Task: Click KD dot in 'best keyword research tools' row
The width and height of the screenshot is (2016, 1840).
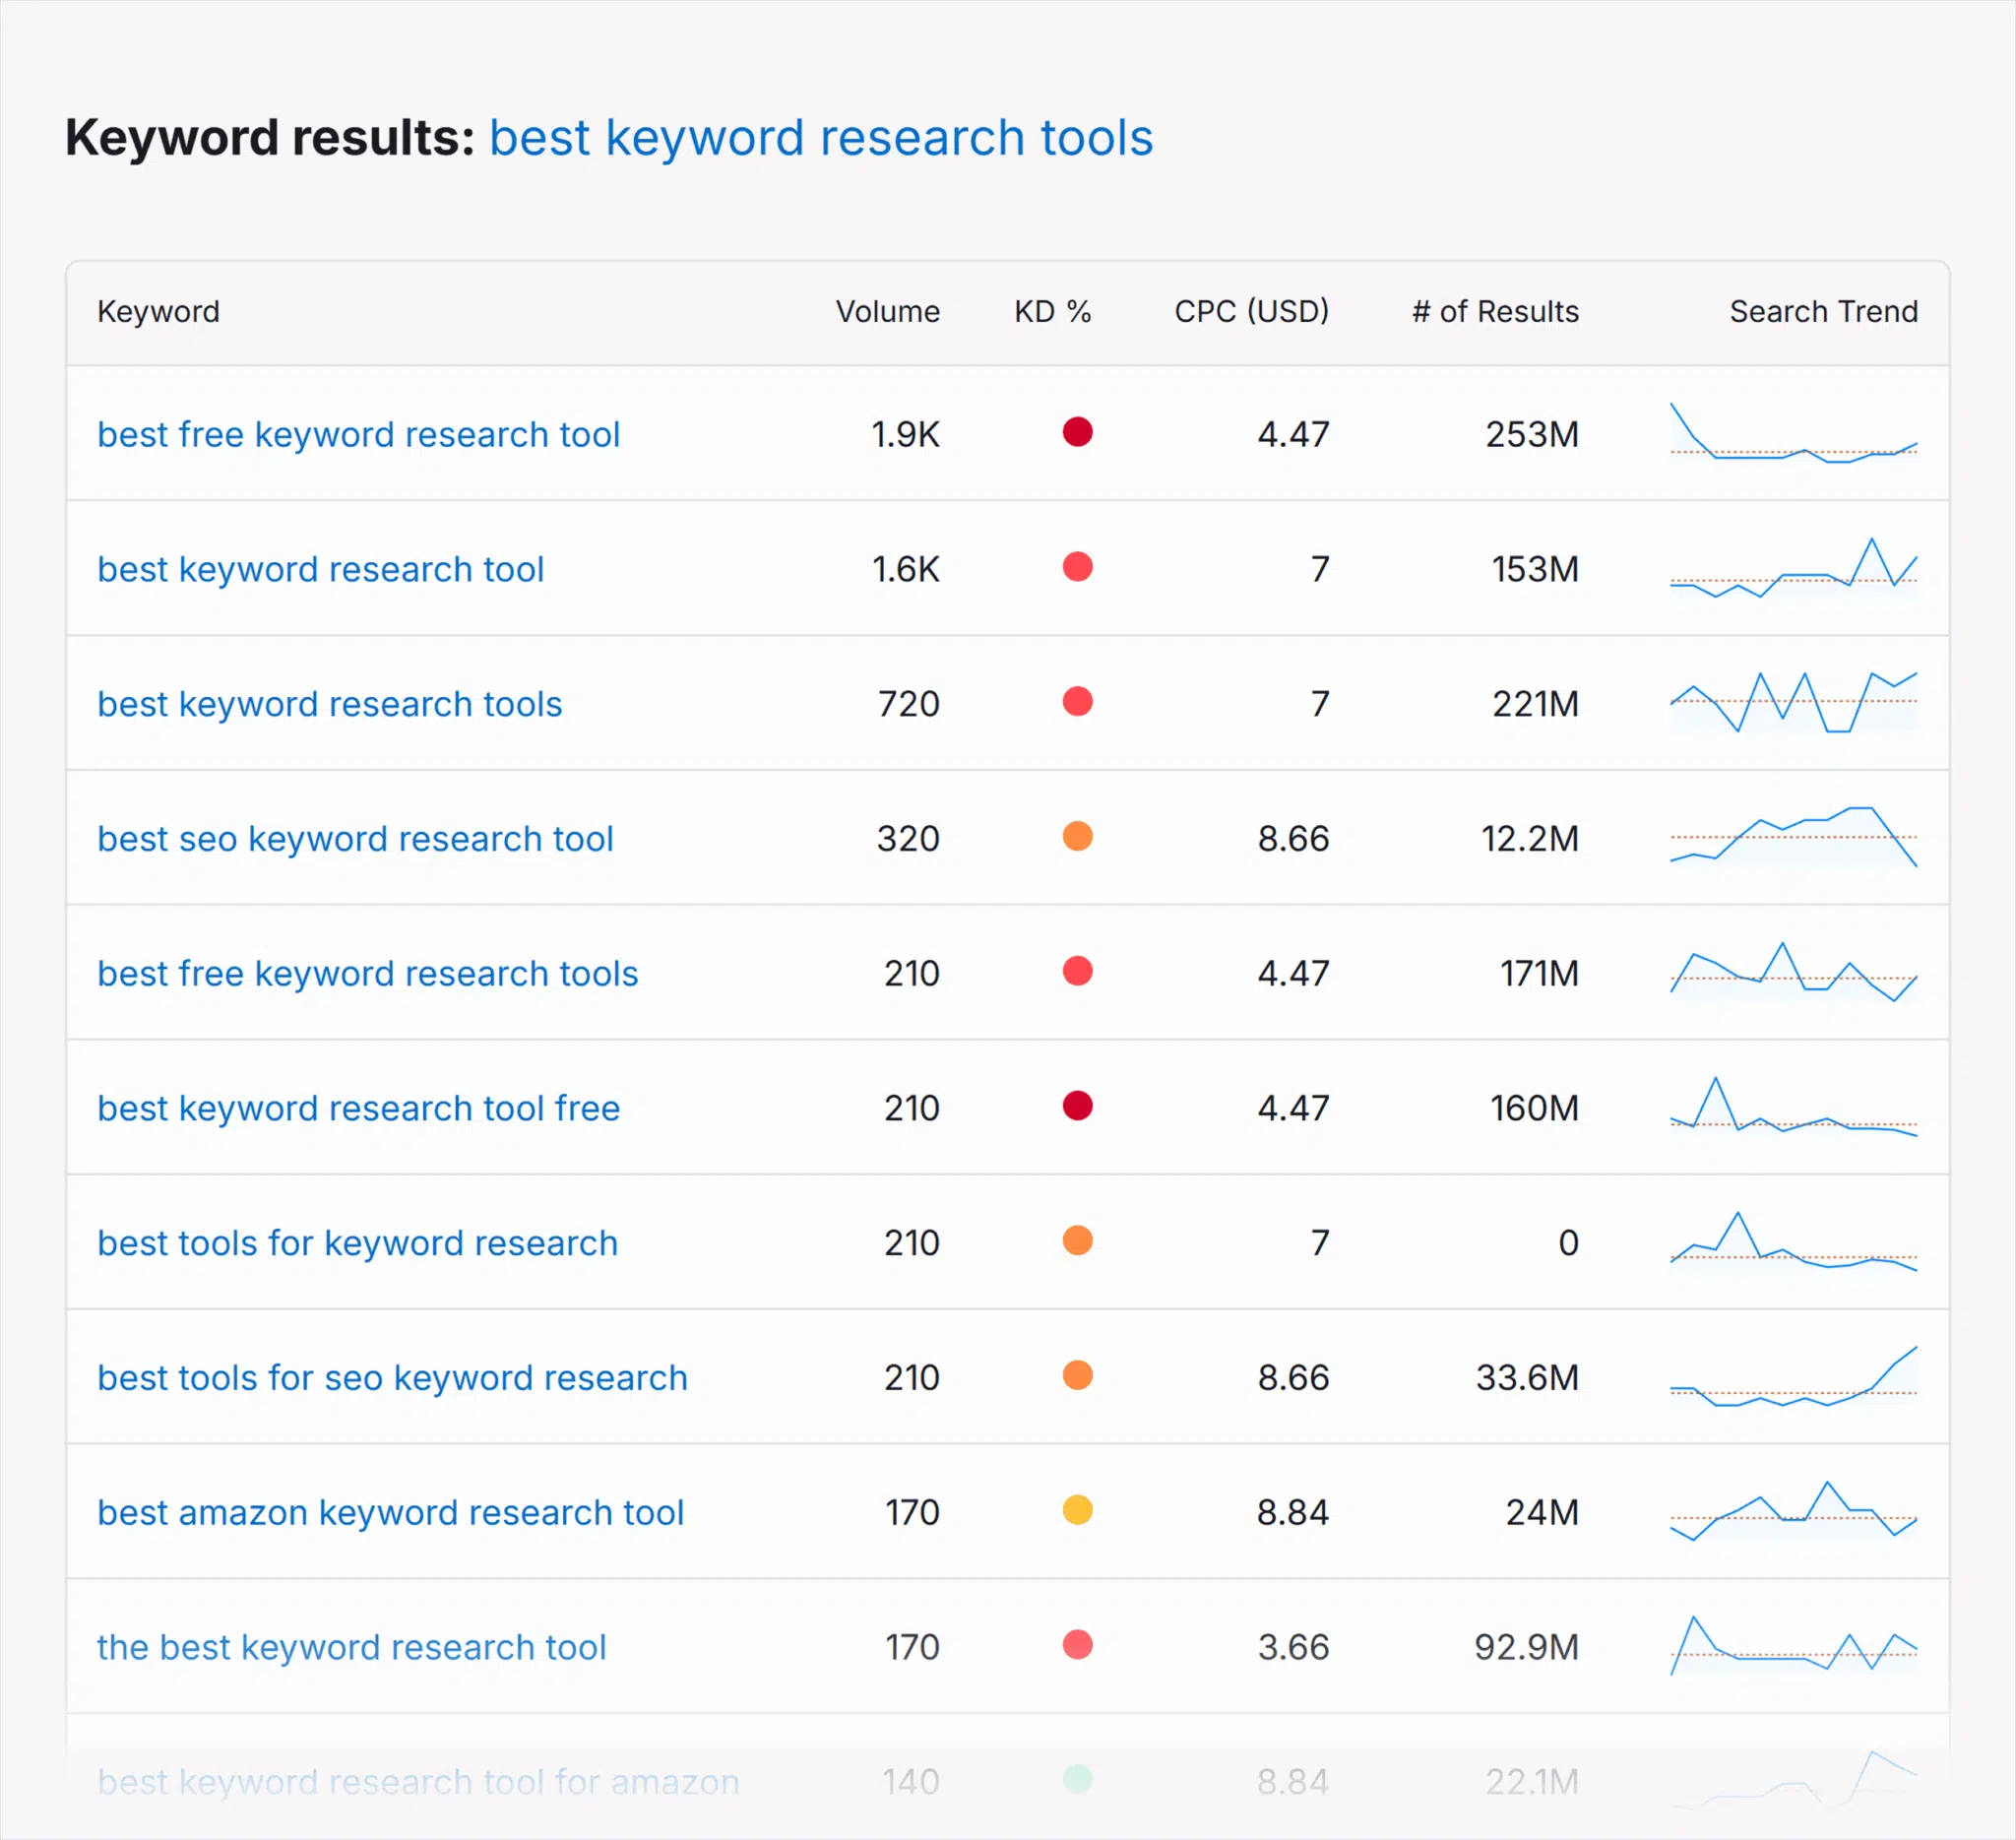Action: pyautogui.click(x=1077, y=702)
